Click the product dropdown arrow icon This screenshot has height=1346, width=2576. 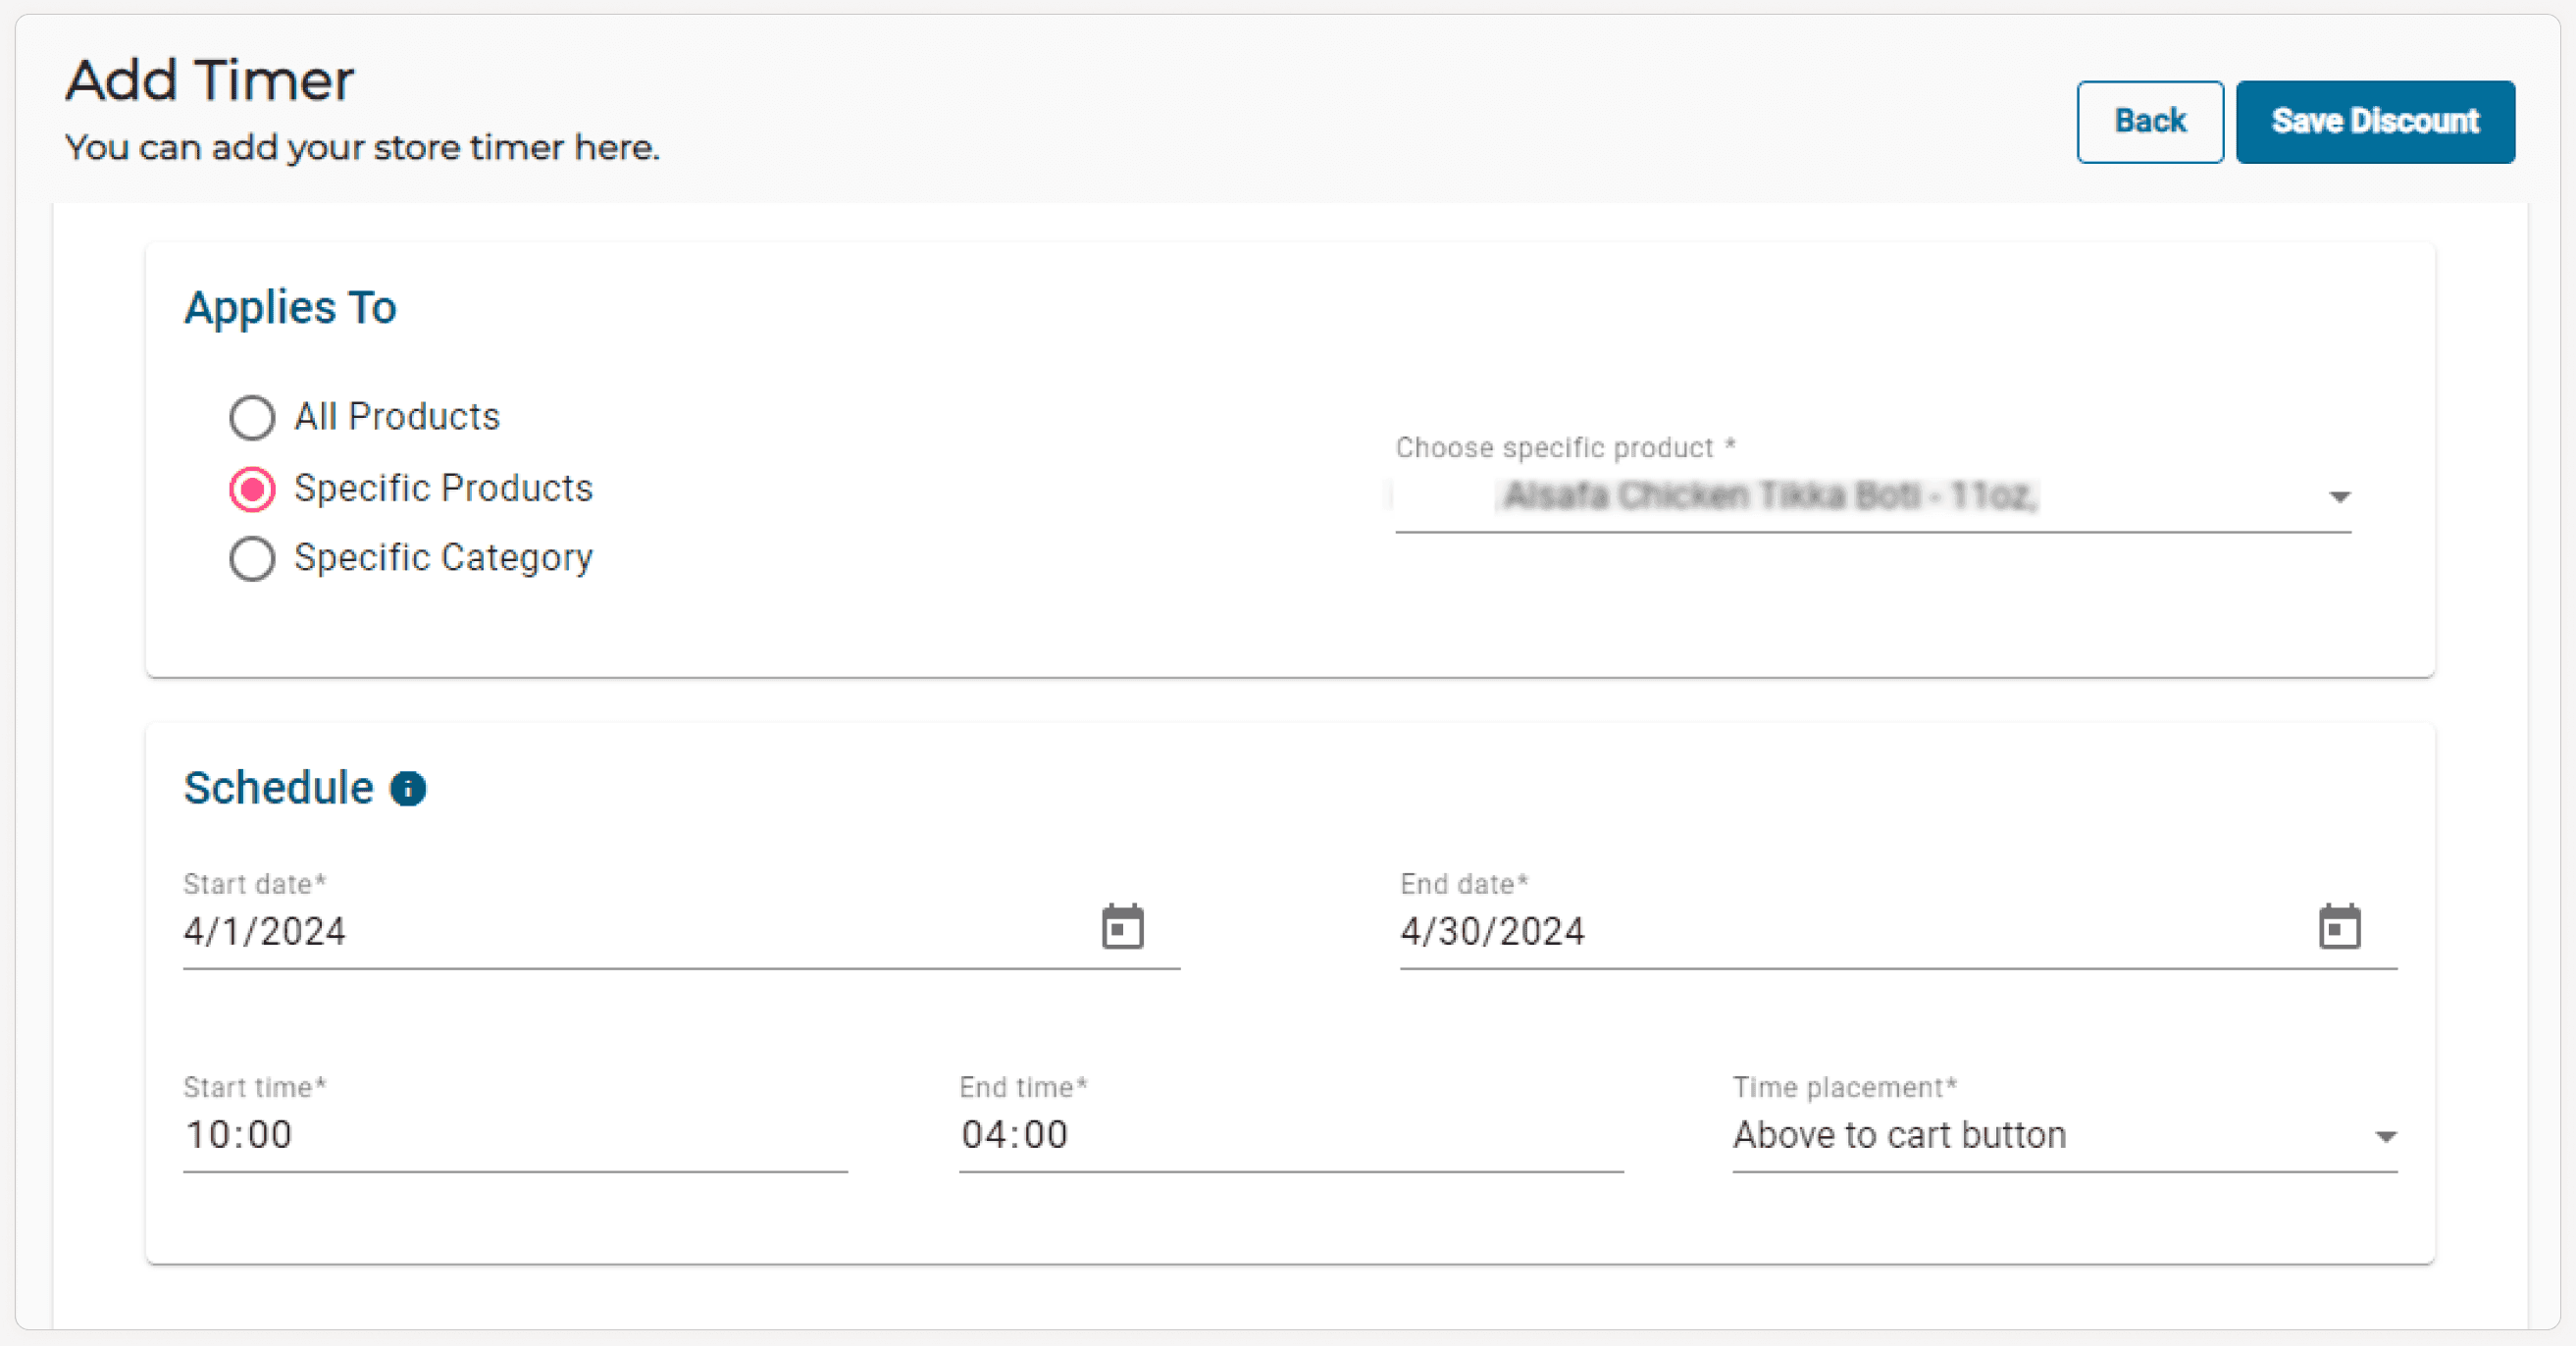click(x=2339, y=497)
